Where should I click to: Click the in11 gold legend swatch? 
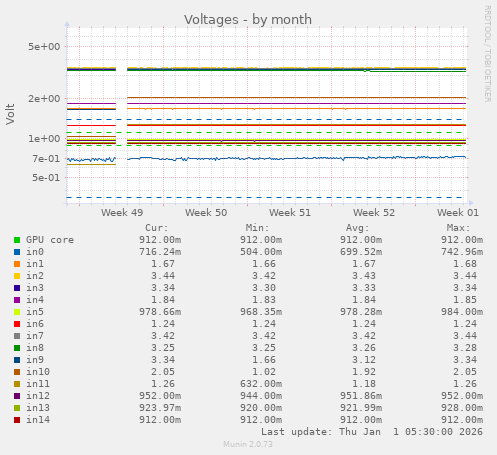17,384
